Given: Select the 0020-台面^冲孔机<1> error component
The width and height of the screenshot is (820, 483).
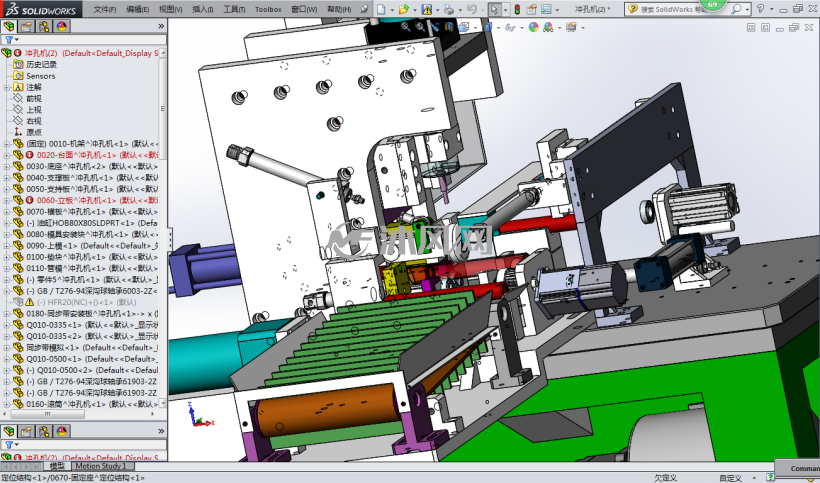Looking at the screenshot, I should (x=97, y=155).
